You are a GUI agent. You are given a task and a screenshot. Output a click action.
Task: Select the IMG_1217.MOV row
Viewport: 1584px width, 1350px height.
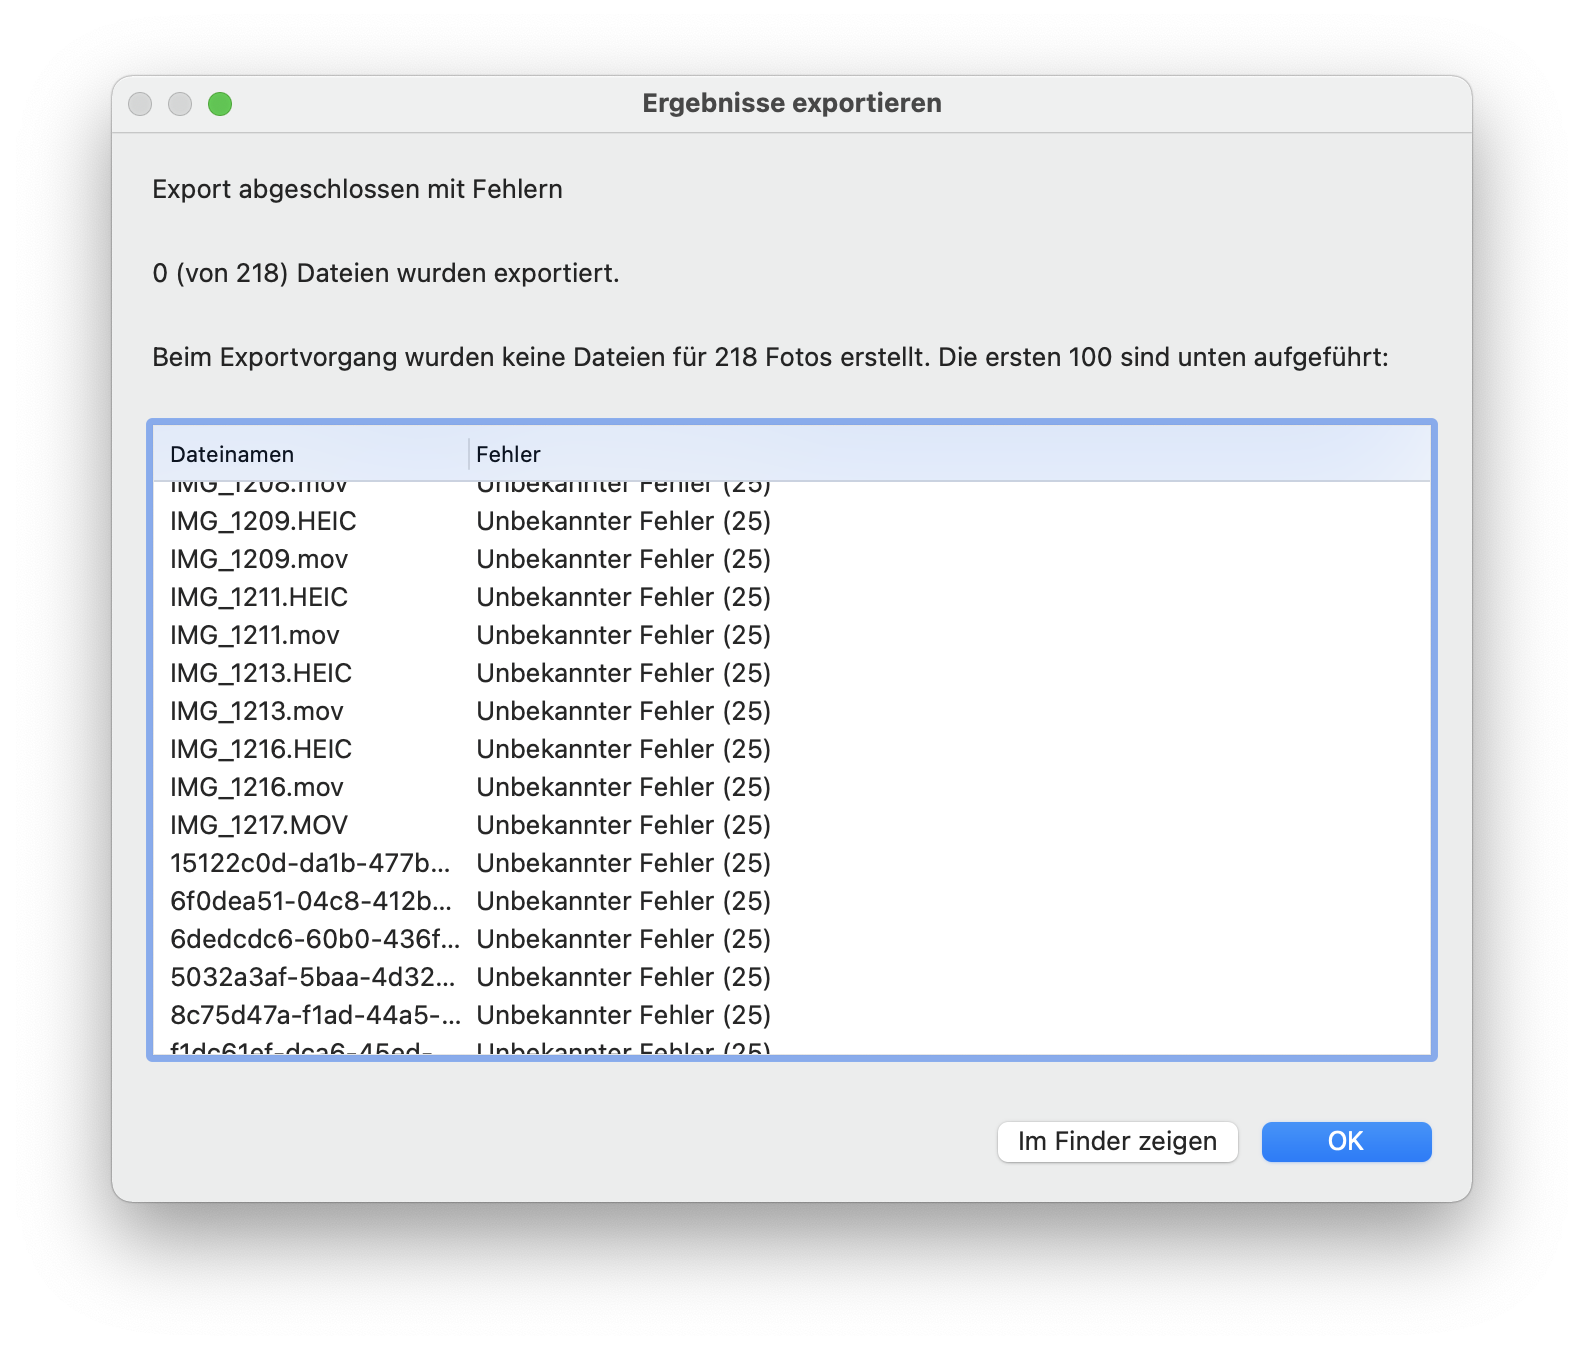[x=259, y=825]
